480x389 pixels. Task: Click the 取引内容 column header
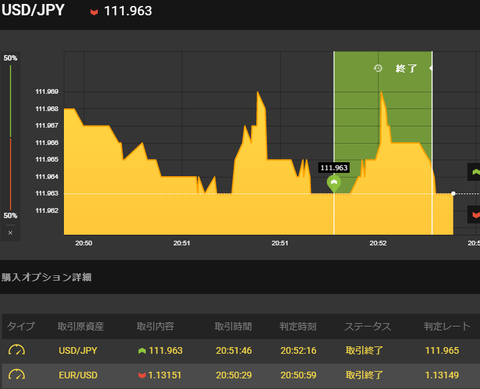click(x=155, y=326)
